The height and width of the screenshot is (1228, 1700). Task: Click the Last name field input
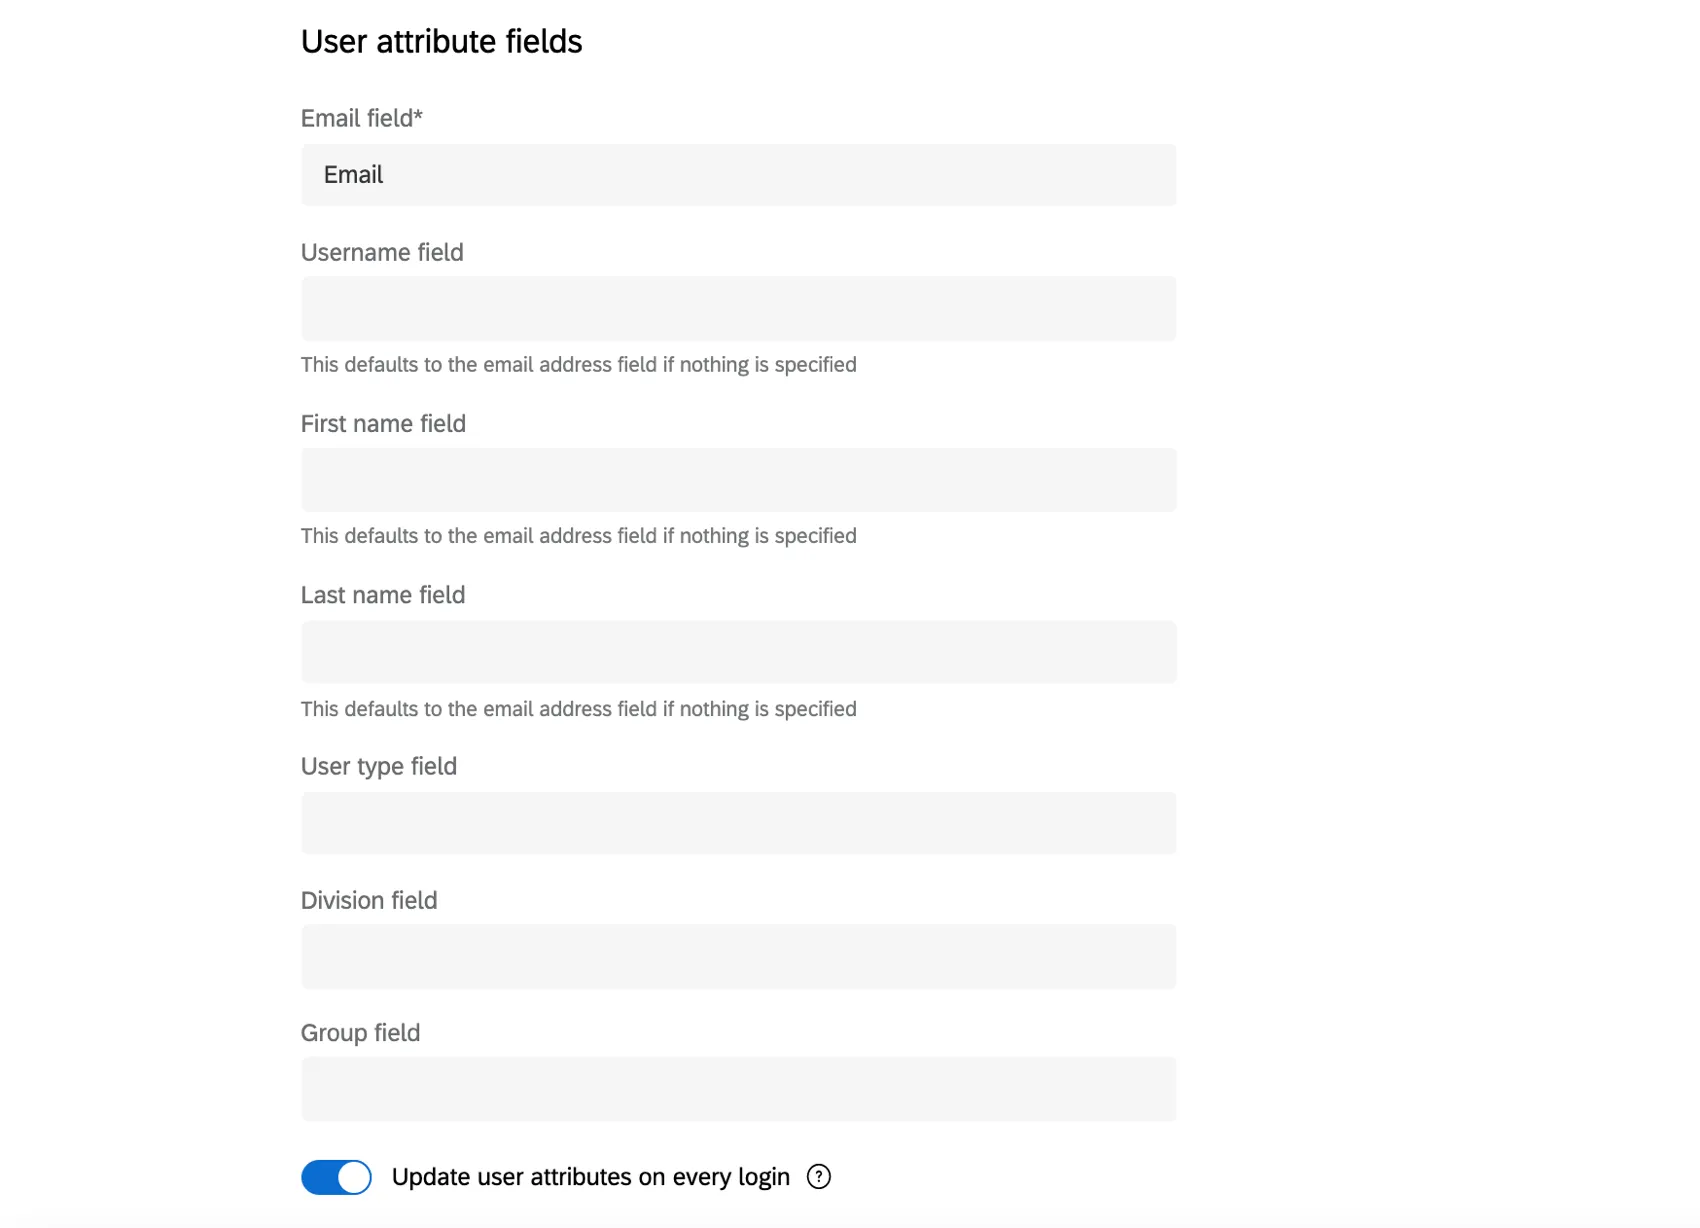pos(738,652)
